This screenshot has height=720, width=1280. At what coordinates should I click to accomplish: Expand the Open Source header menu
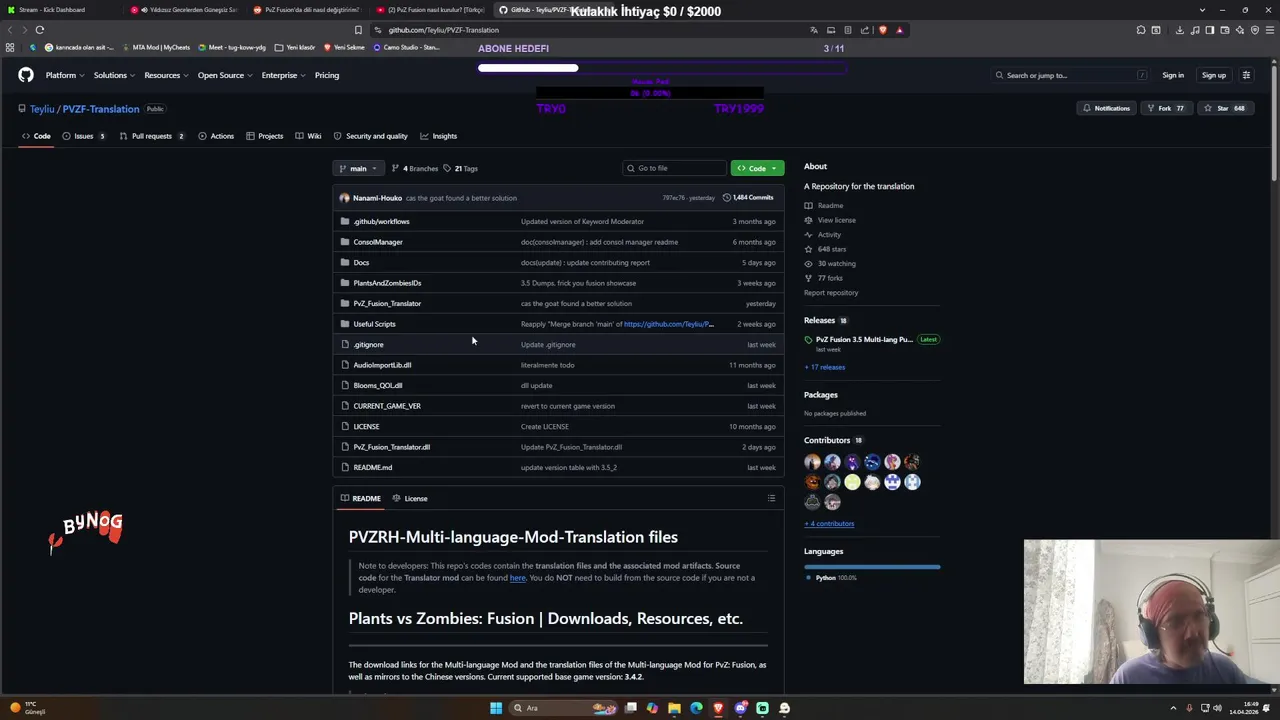[x=224, y=75]
